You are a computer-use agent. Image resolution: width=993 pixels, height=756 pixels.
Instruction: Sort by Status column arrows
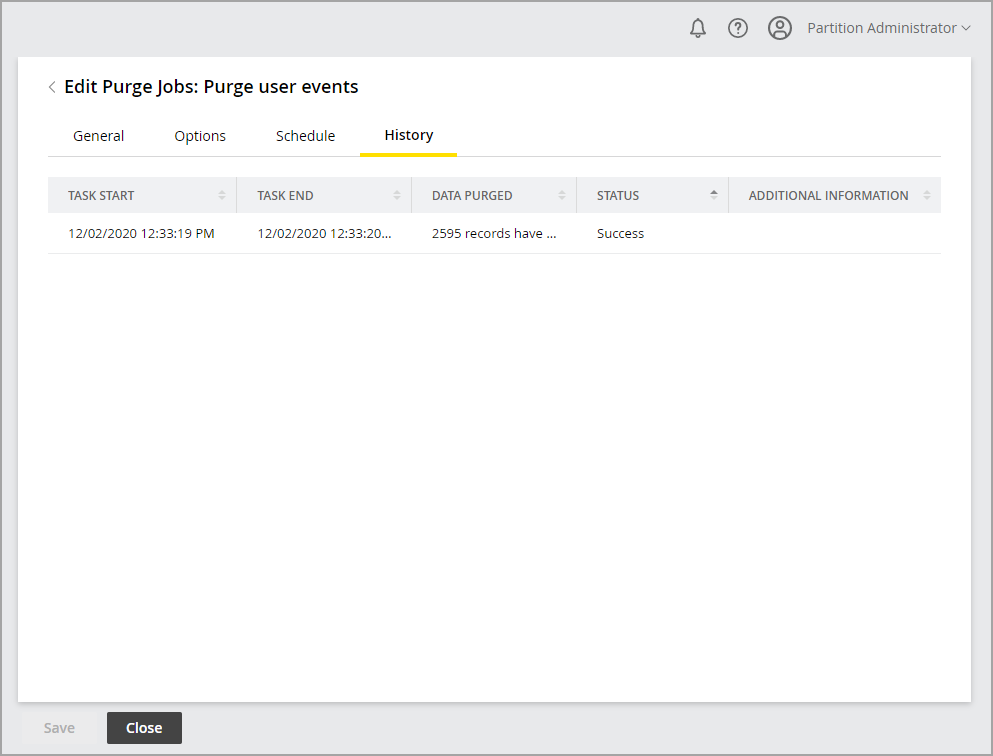point(714,195)
